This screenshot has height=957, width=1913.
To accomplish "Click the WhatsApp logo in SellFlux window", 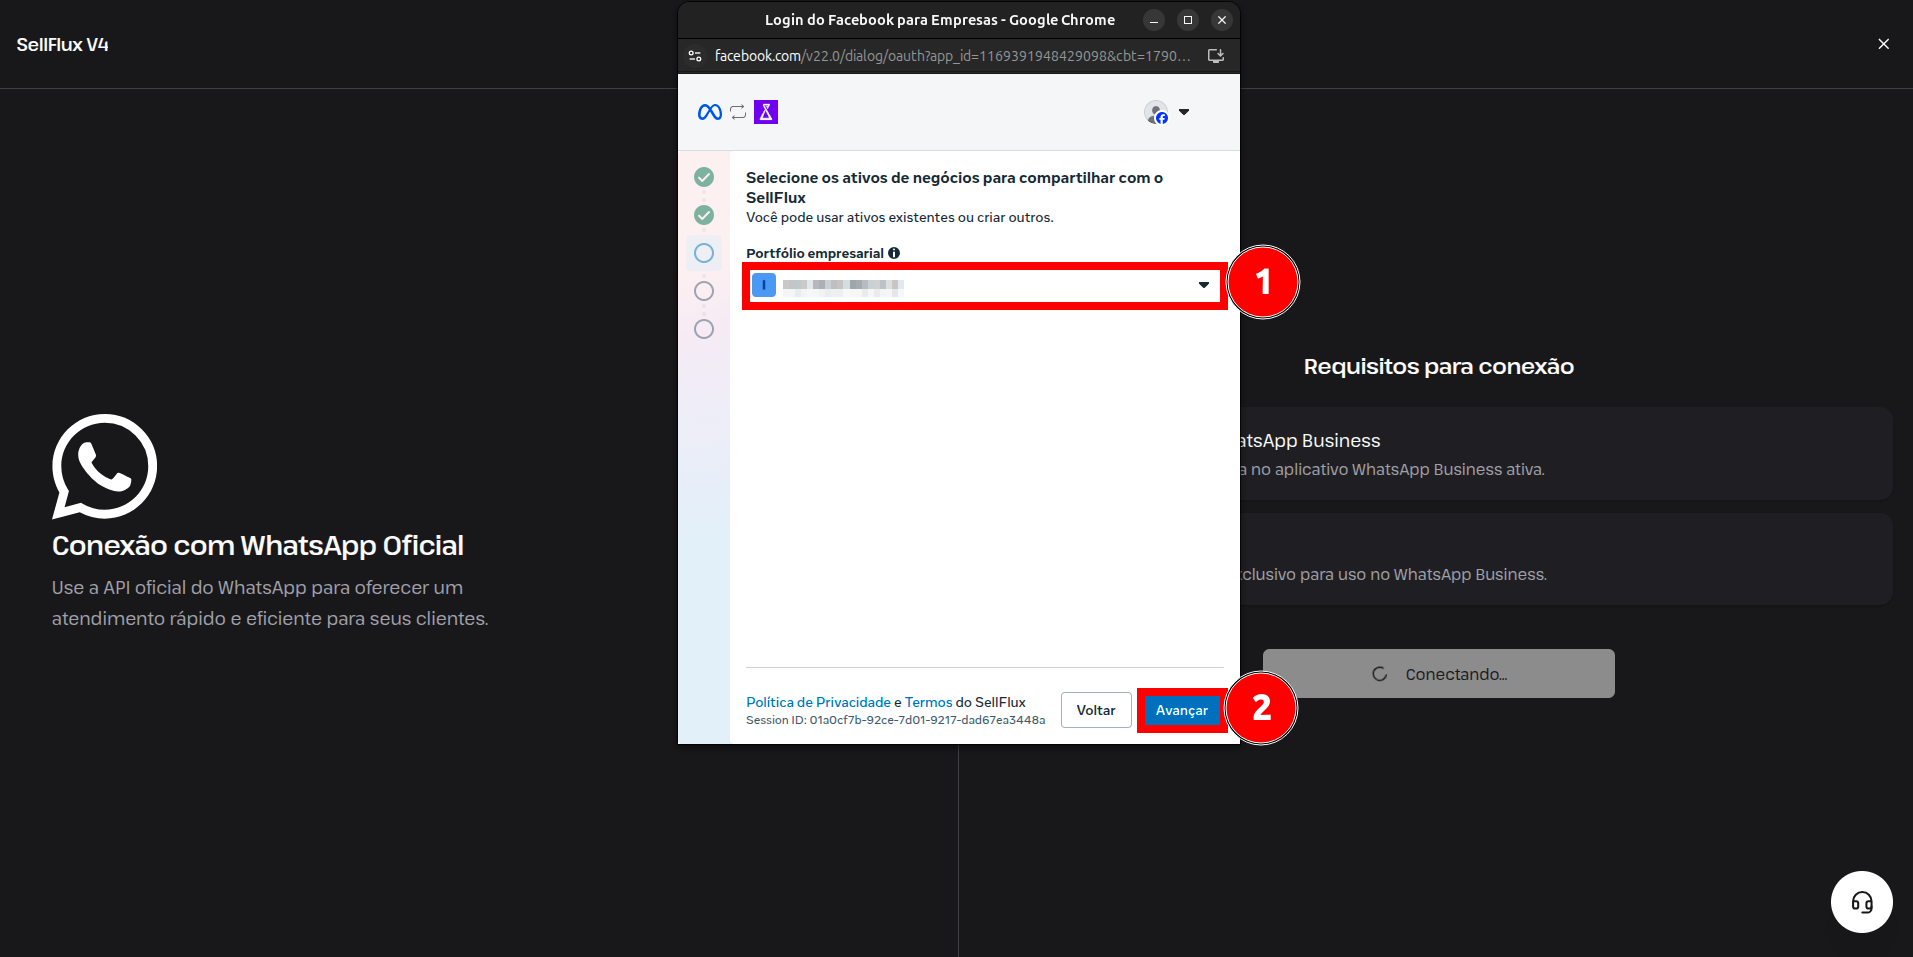I will [104, 466].
